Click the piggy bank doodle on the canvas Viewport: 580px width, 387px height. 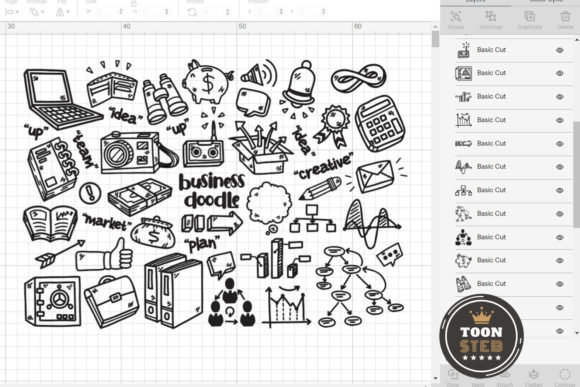tap(207, 82)
